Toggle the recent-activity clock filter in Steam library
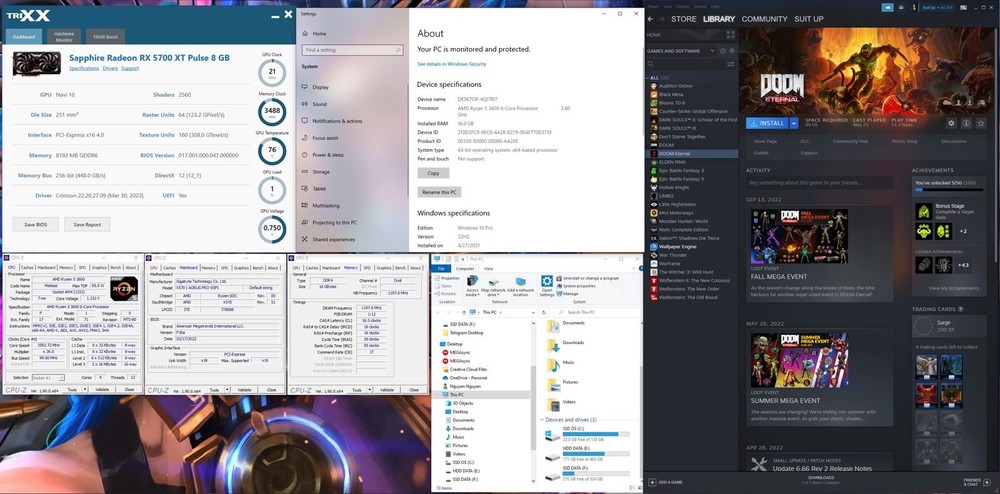 723,51
